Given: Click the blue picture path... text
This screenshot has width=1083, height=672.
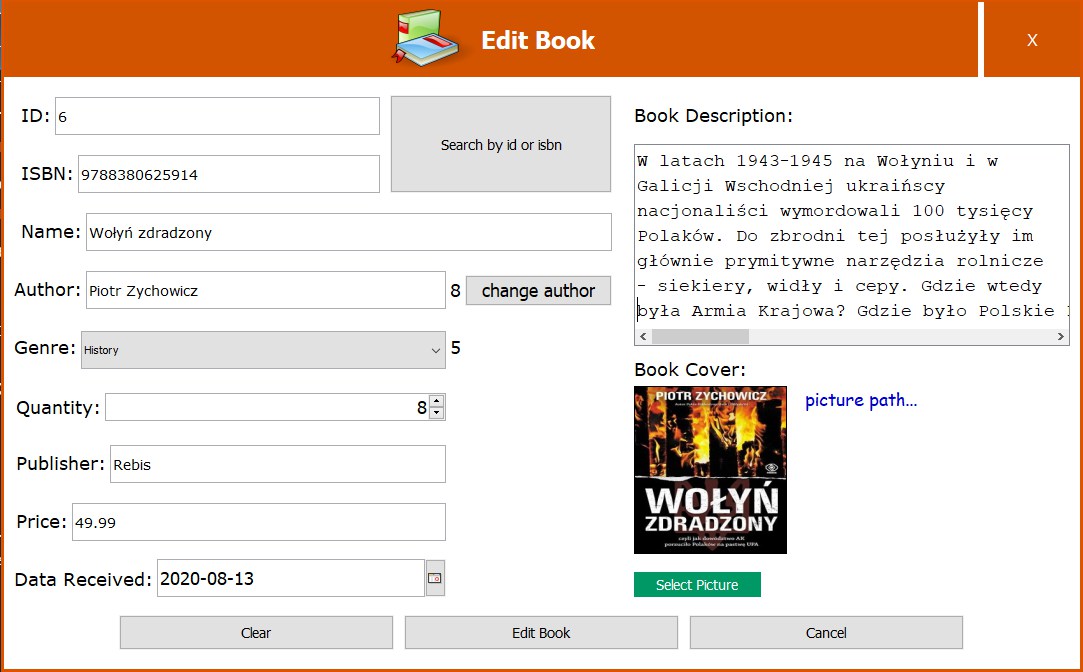Looking at the screenshot, I should pyautogui.click(x=861, y=400).
